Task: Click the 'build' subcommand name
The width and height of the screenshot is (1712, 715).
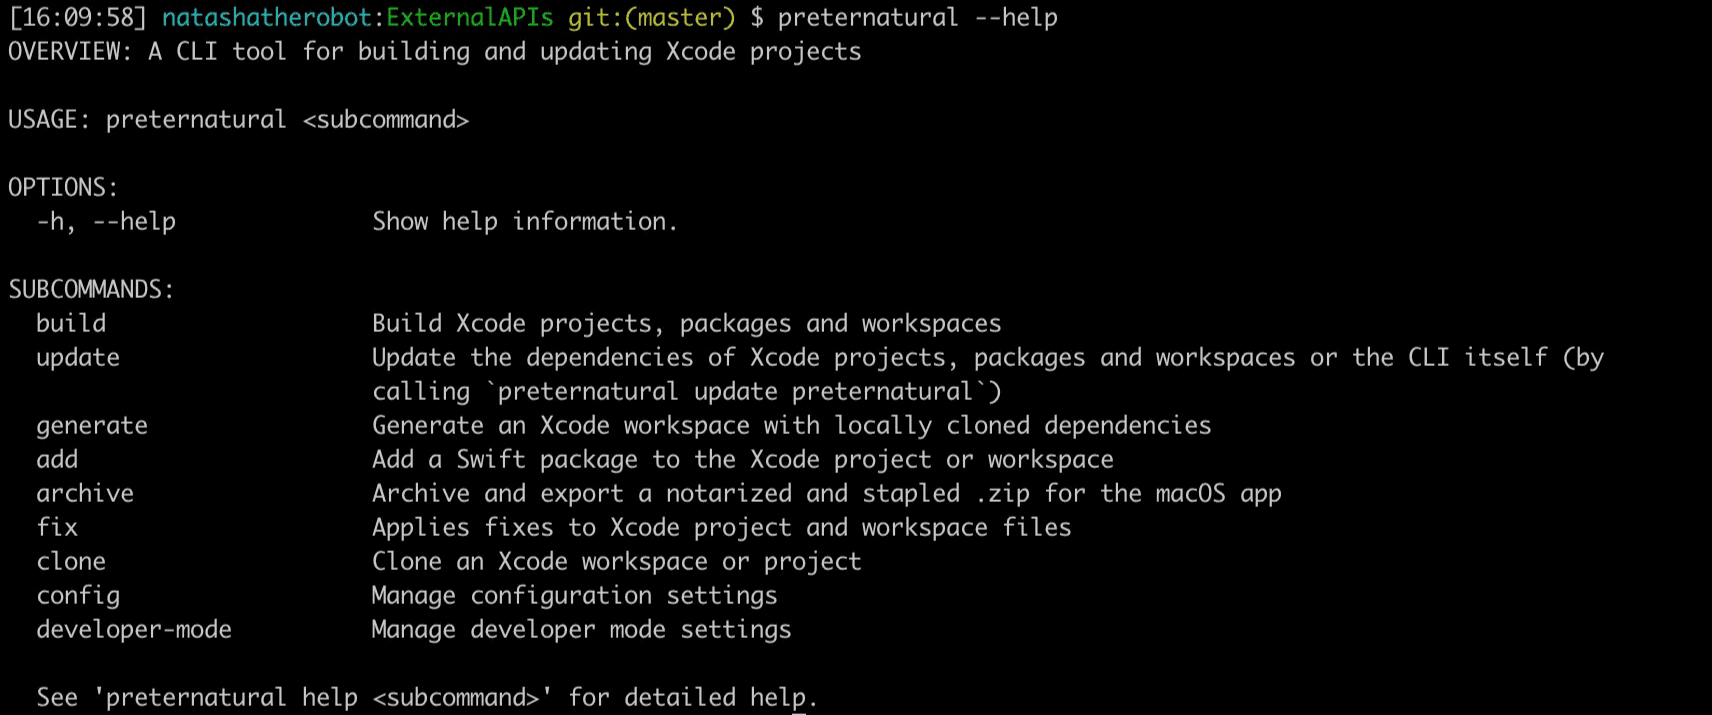Action: tap(71, 324)
